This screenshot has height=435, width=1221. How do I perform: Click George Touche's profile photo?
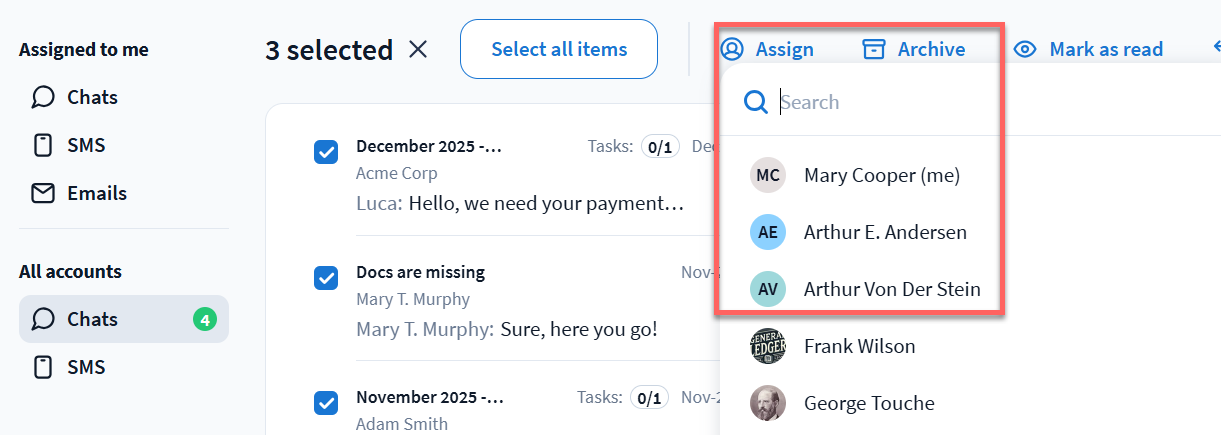[x=768, y=403]
